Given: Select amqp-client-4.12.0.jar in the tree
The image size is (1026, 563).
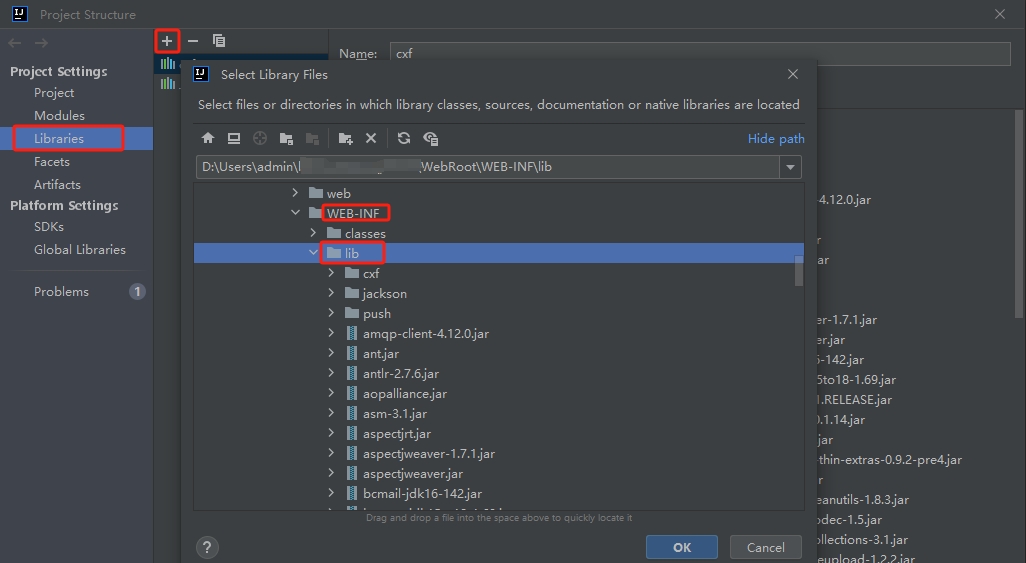Looking at the screenshot, I should point(426,333).
